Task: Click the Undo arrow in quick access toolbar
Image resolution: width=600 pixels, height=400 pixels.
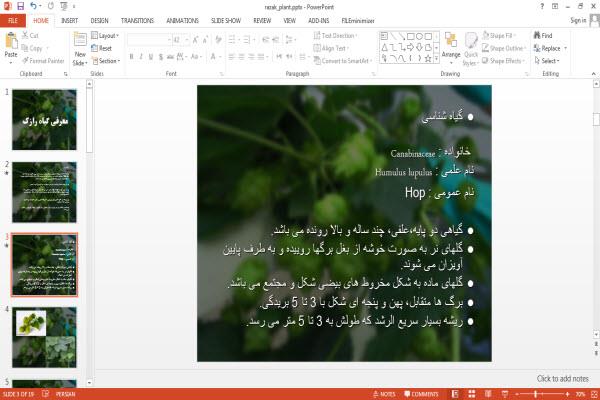Action: 34,6
